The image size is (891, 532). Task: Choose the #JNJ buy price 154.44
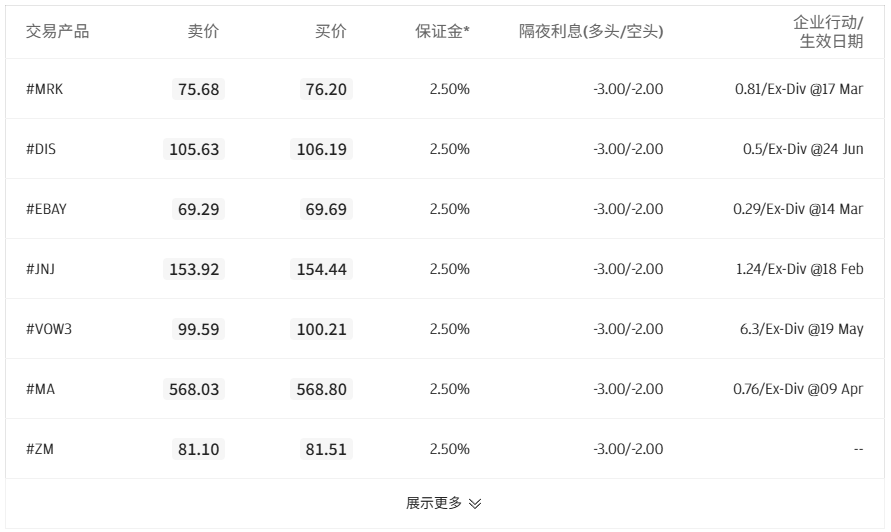[x=322, y=269]
